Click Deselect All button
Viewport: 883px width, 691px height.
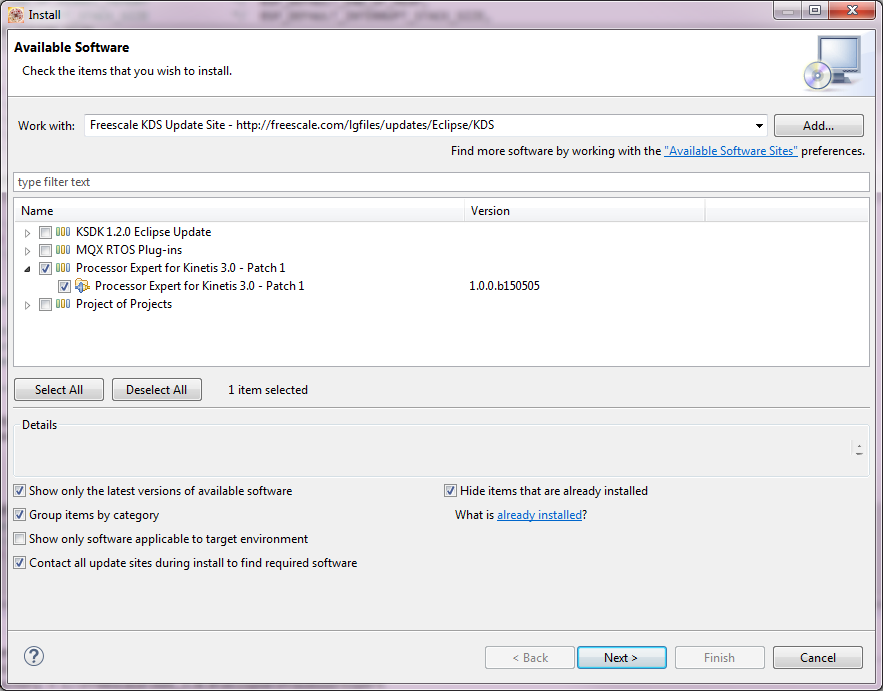tap(157, 390)
